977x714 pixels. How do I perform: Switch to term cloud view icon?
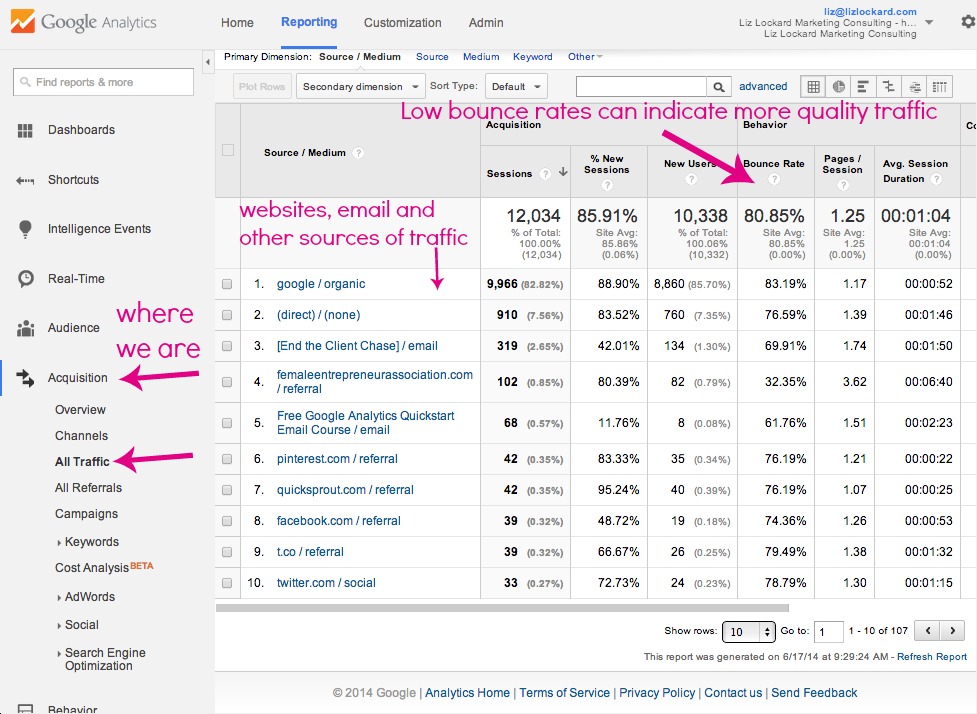click(x=914, y=87)
